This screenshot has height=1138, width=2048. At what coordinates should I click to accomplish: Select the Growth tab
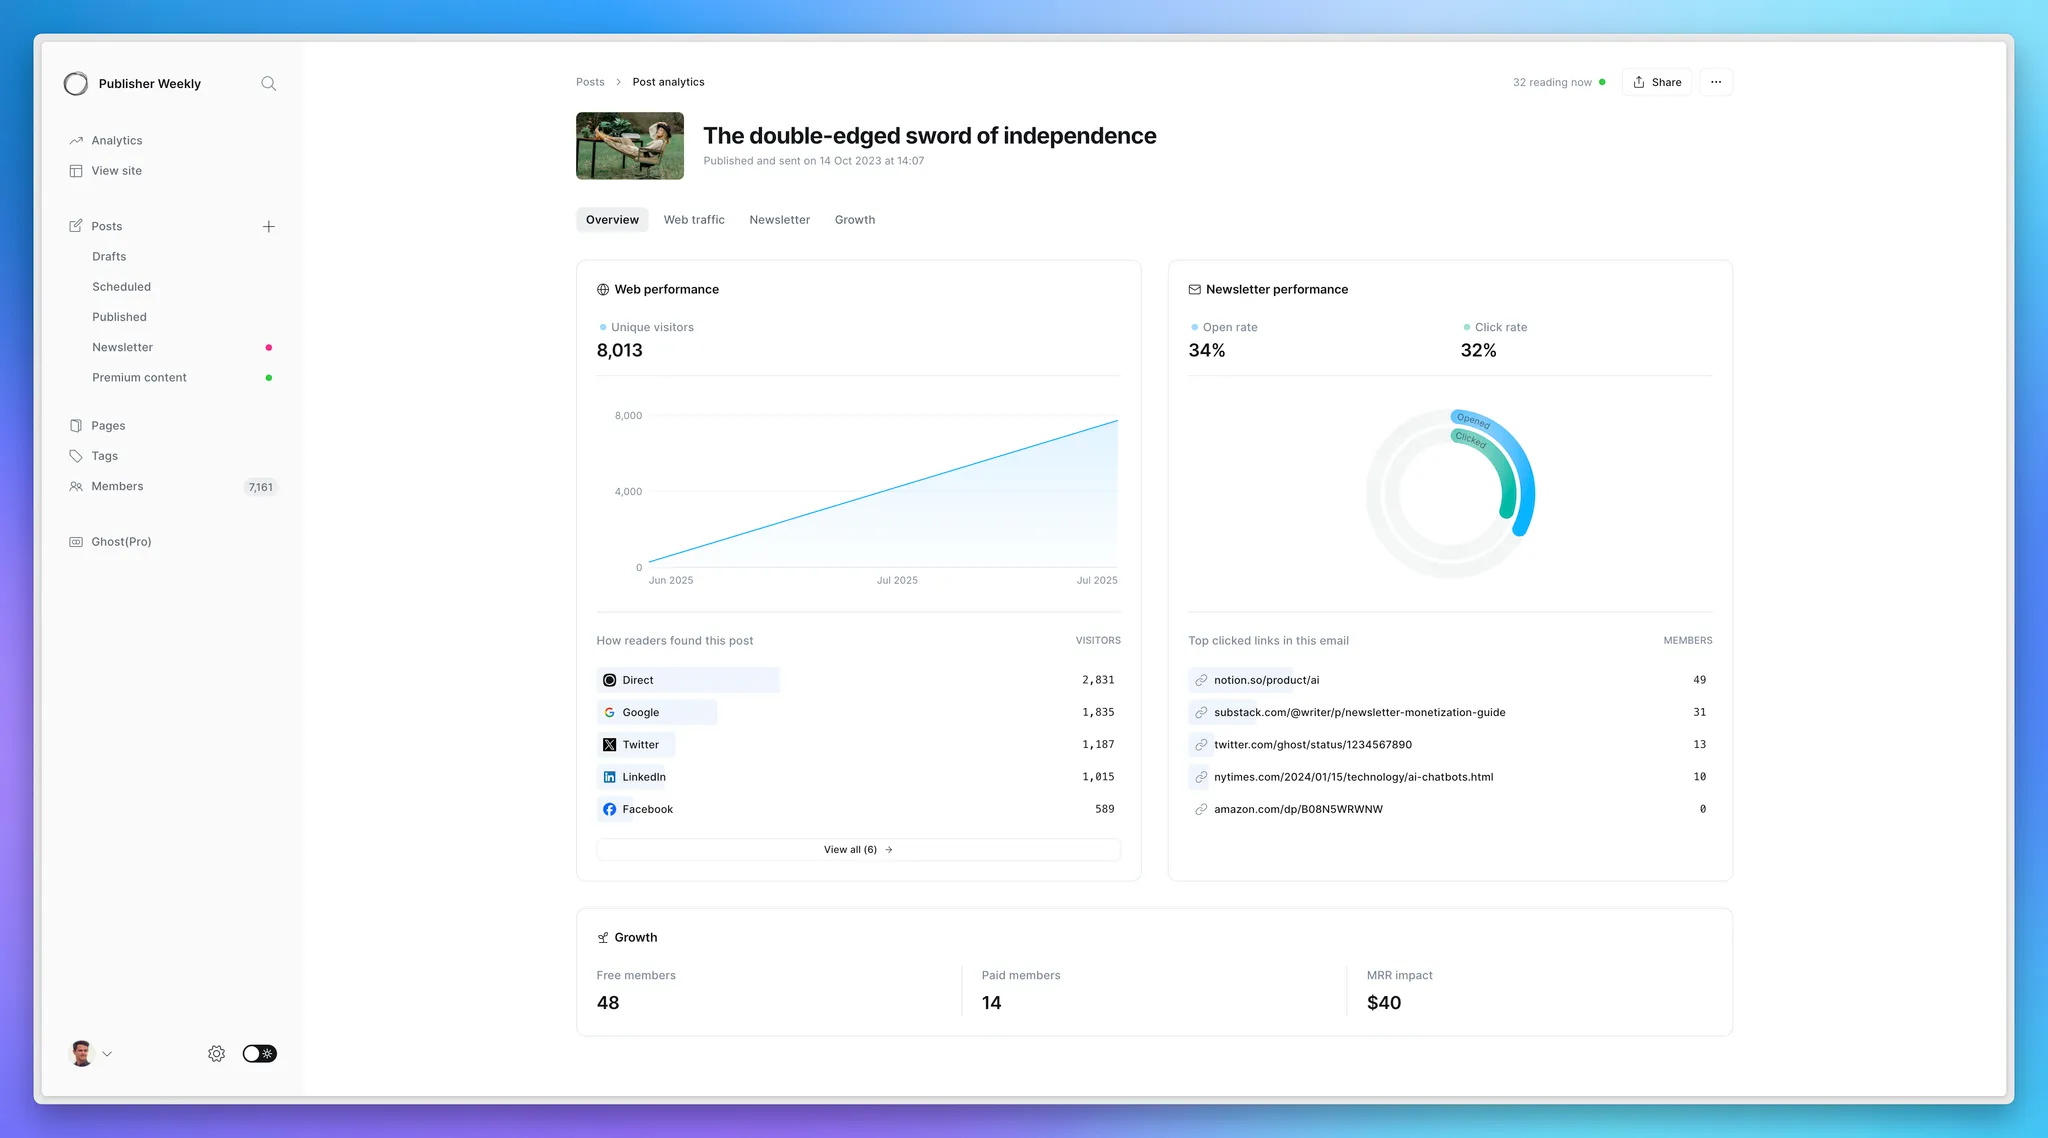[854, 220]
